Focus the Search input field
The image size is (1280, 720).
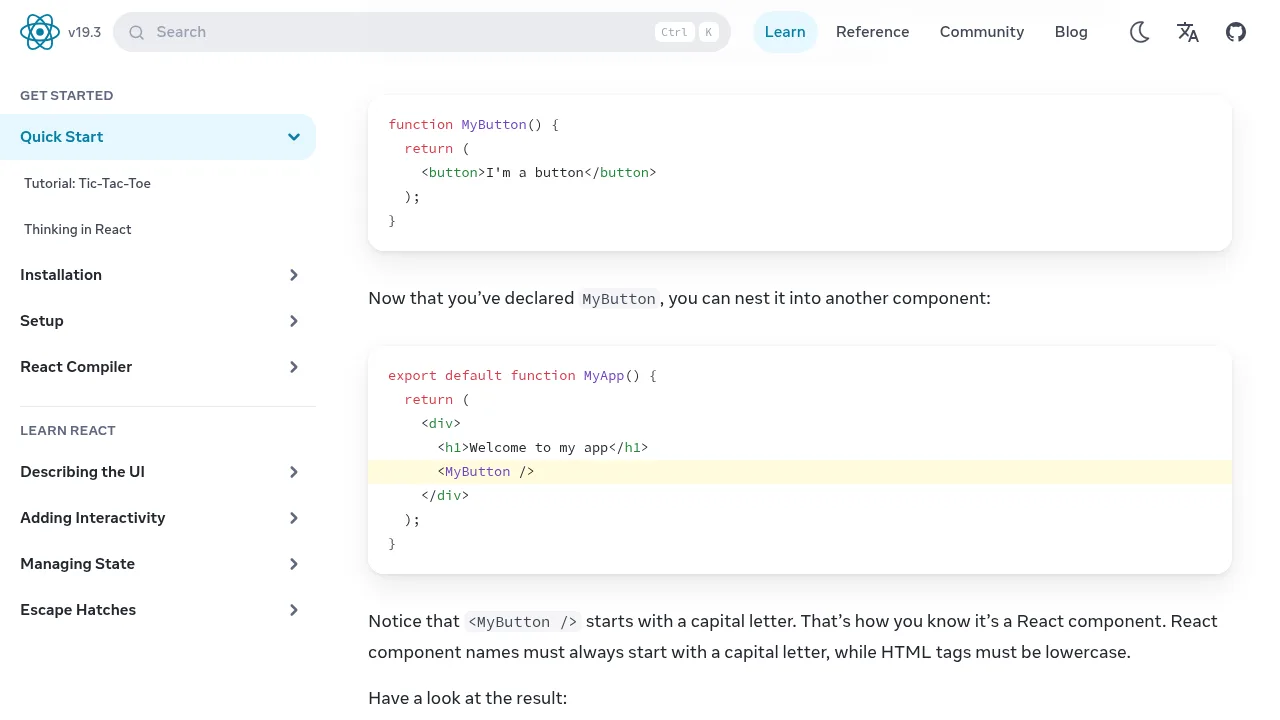click(x=422, y=32)
